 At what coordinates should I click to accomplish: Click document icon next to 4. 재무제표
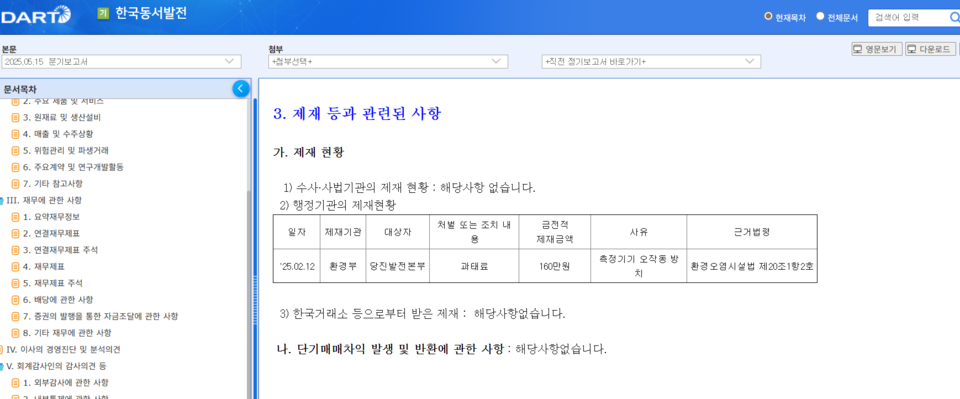click(x=15, y=266)
